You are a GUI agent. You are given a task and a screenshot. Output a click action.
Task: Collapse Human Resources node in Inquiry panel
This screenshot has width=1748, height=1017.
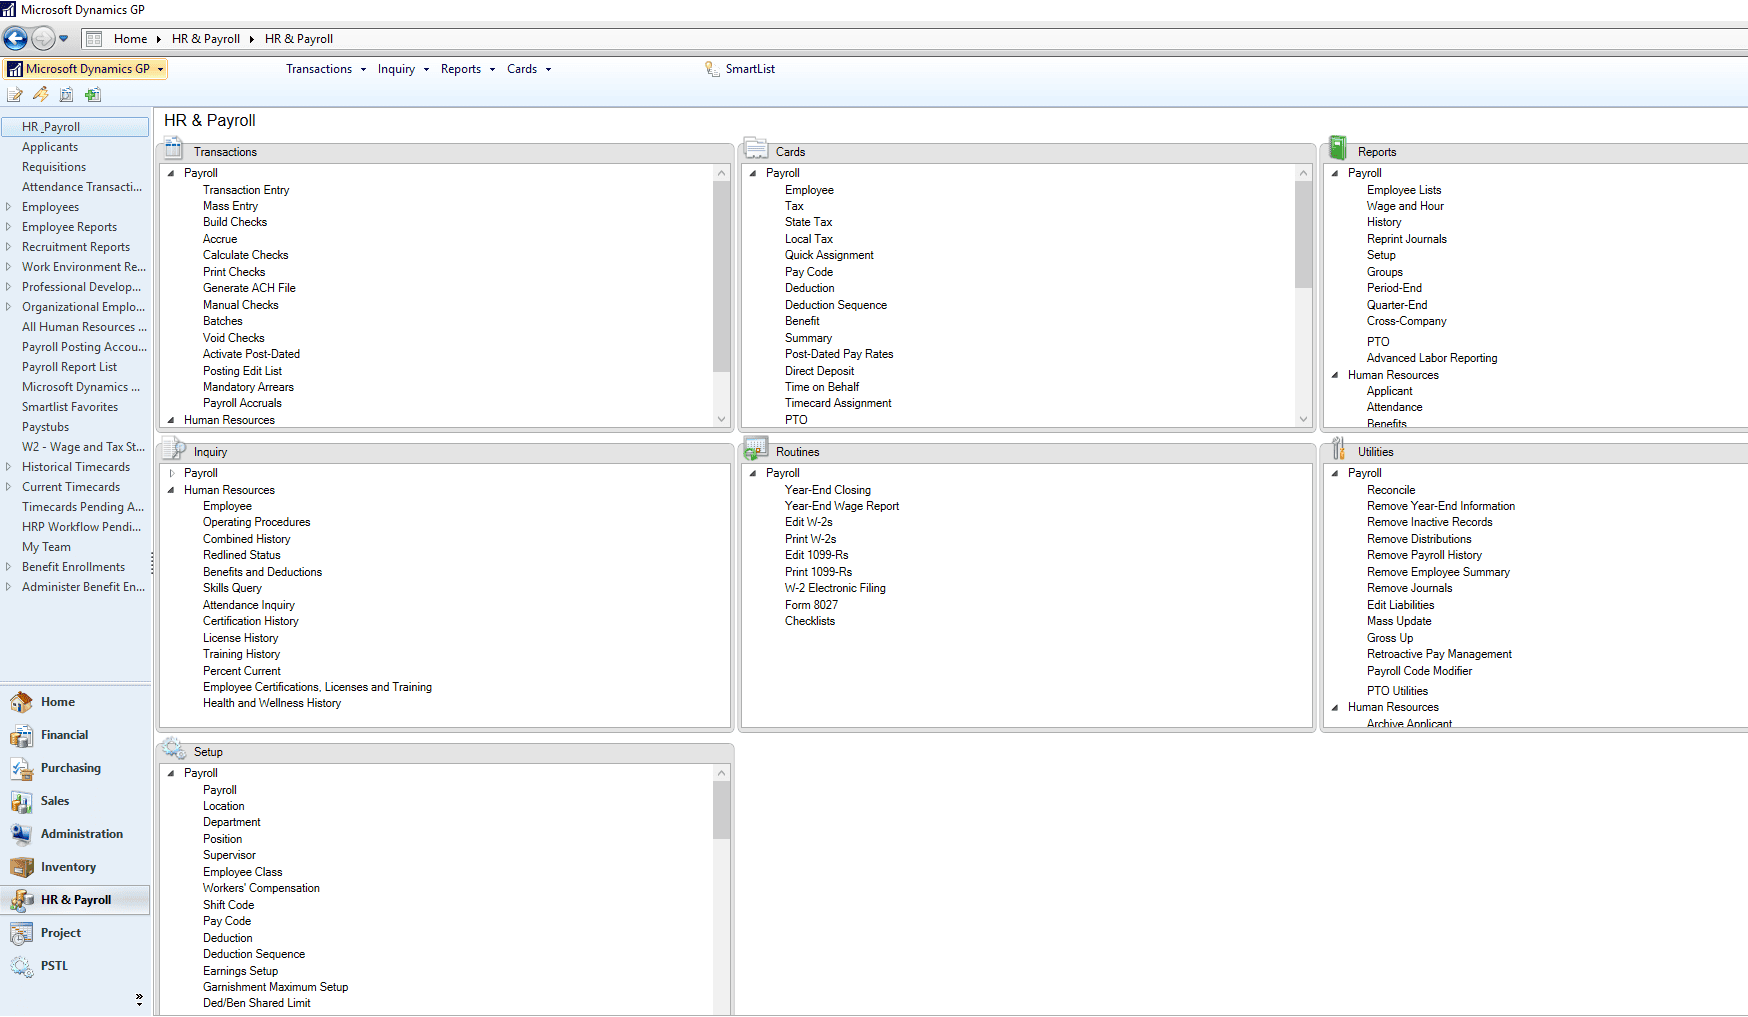coord(171,490)
